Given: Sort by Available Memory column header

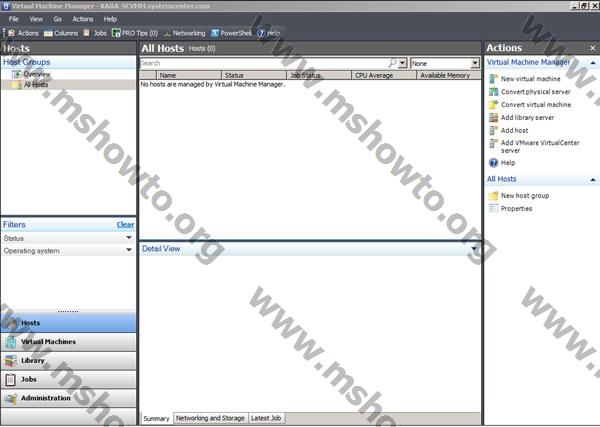Looking at the screenshot, I should (x=448, y=75).
